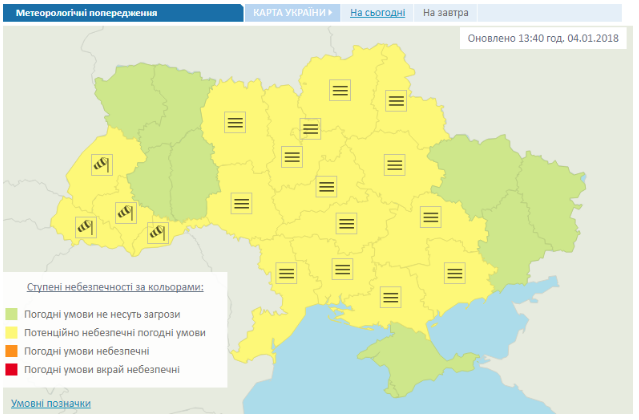Click the wind icon on Chernivtsi region
Screen dimensions: 639x420
pos(160,232)
